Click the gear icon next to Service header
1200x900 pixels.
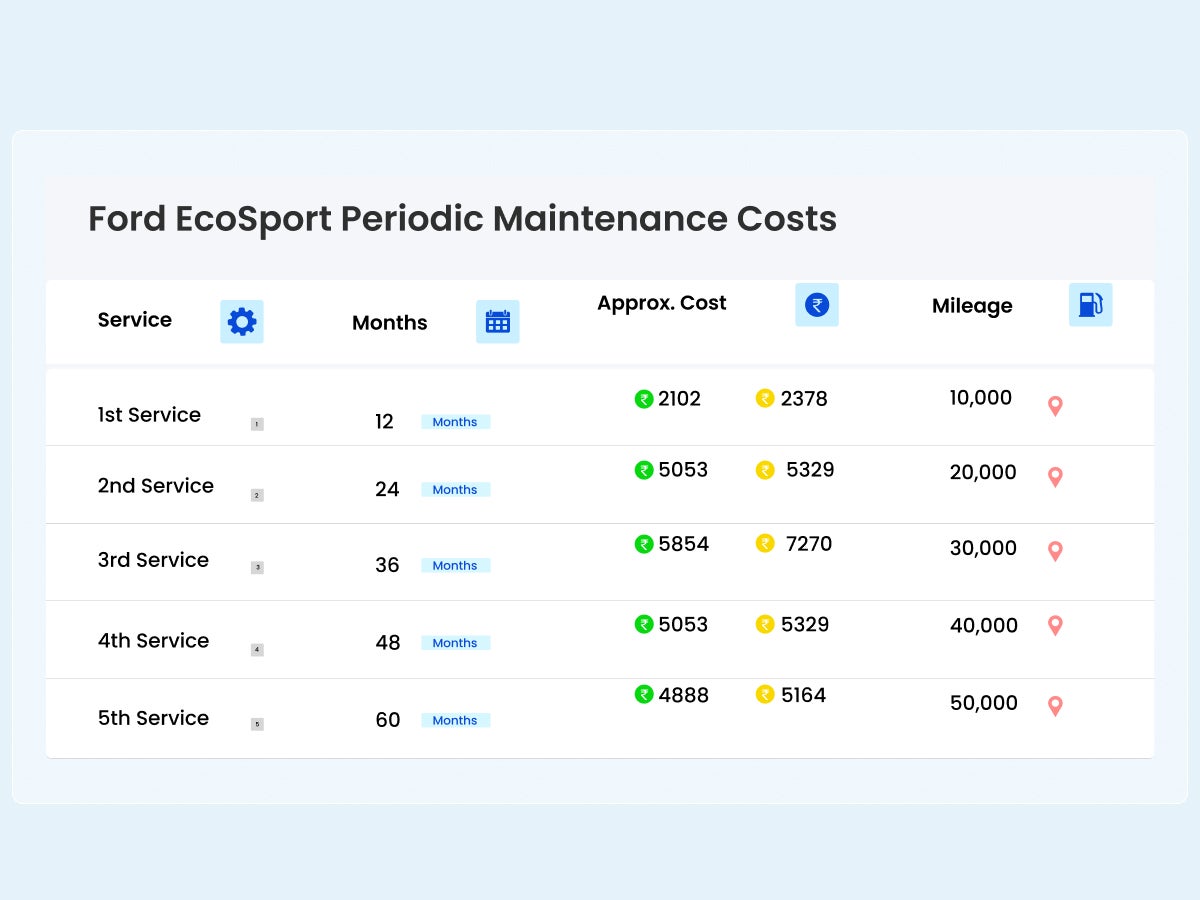(x=241, y=322)
